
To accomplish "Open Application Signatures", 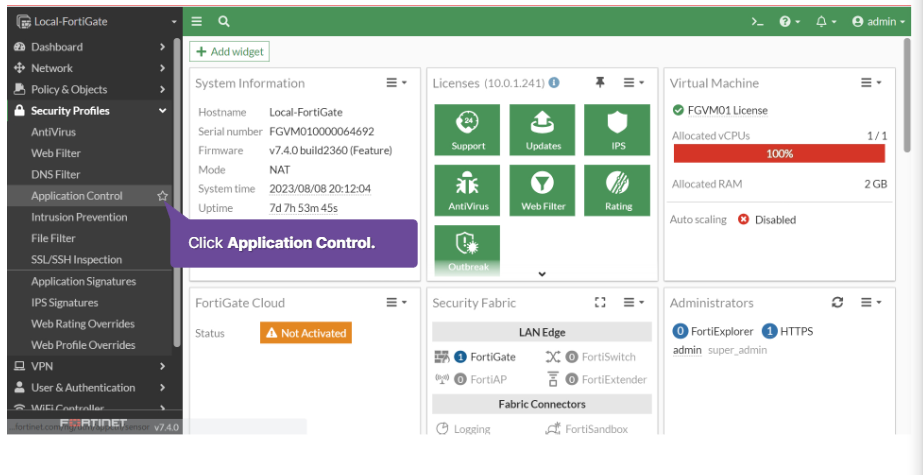I will coord(84,281).
